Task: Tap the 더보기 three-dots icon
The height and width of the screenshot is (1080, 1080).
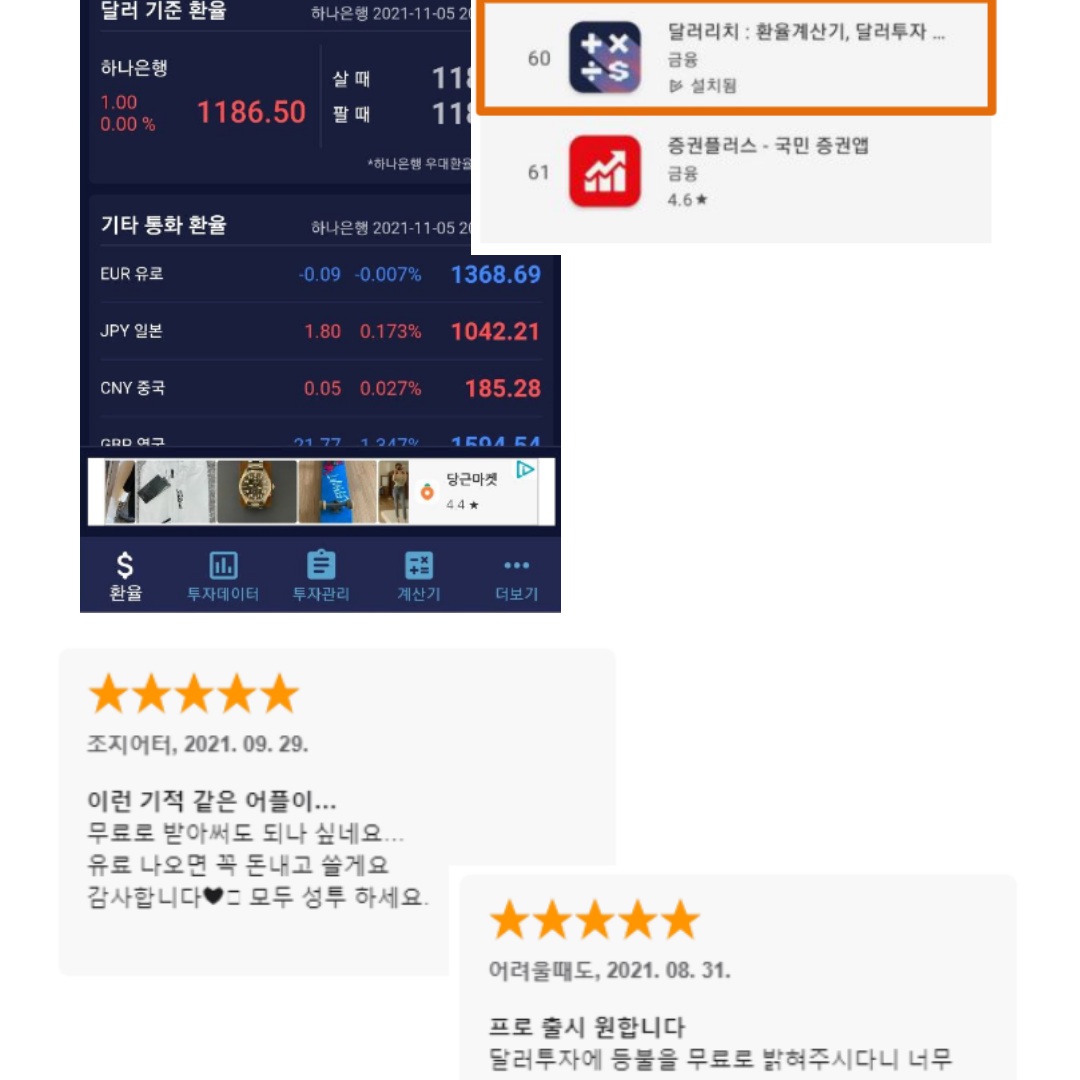Action: coord(517,565)
